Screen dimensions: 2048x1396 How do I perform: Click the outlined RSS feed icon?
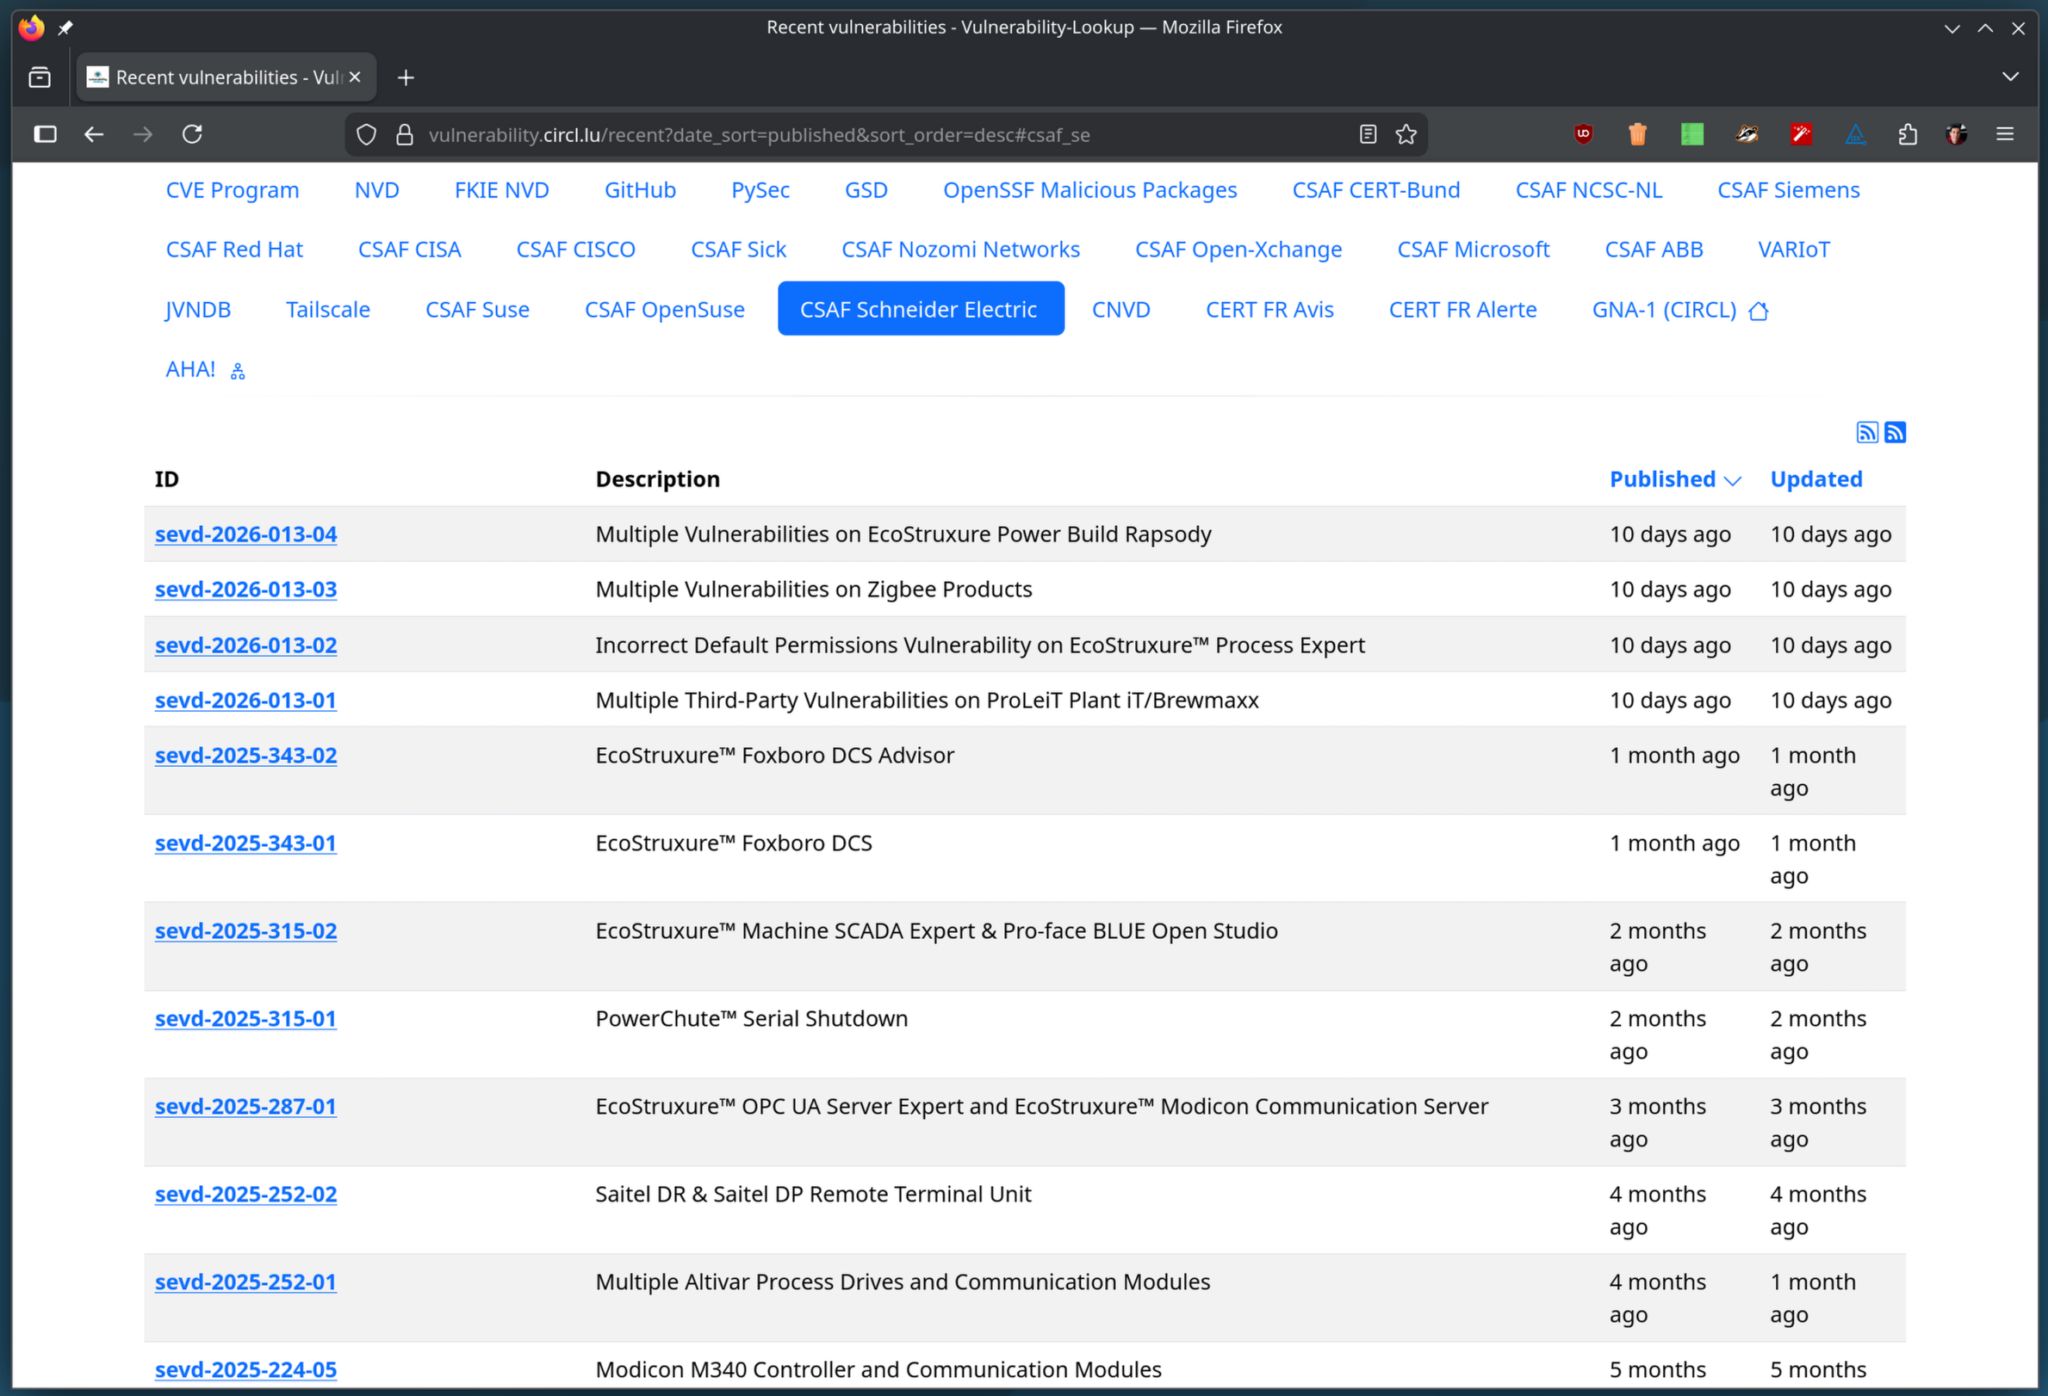click(1866, 432)
